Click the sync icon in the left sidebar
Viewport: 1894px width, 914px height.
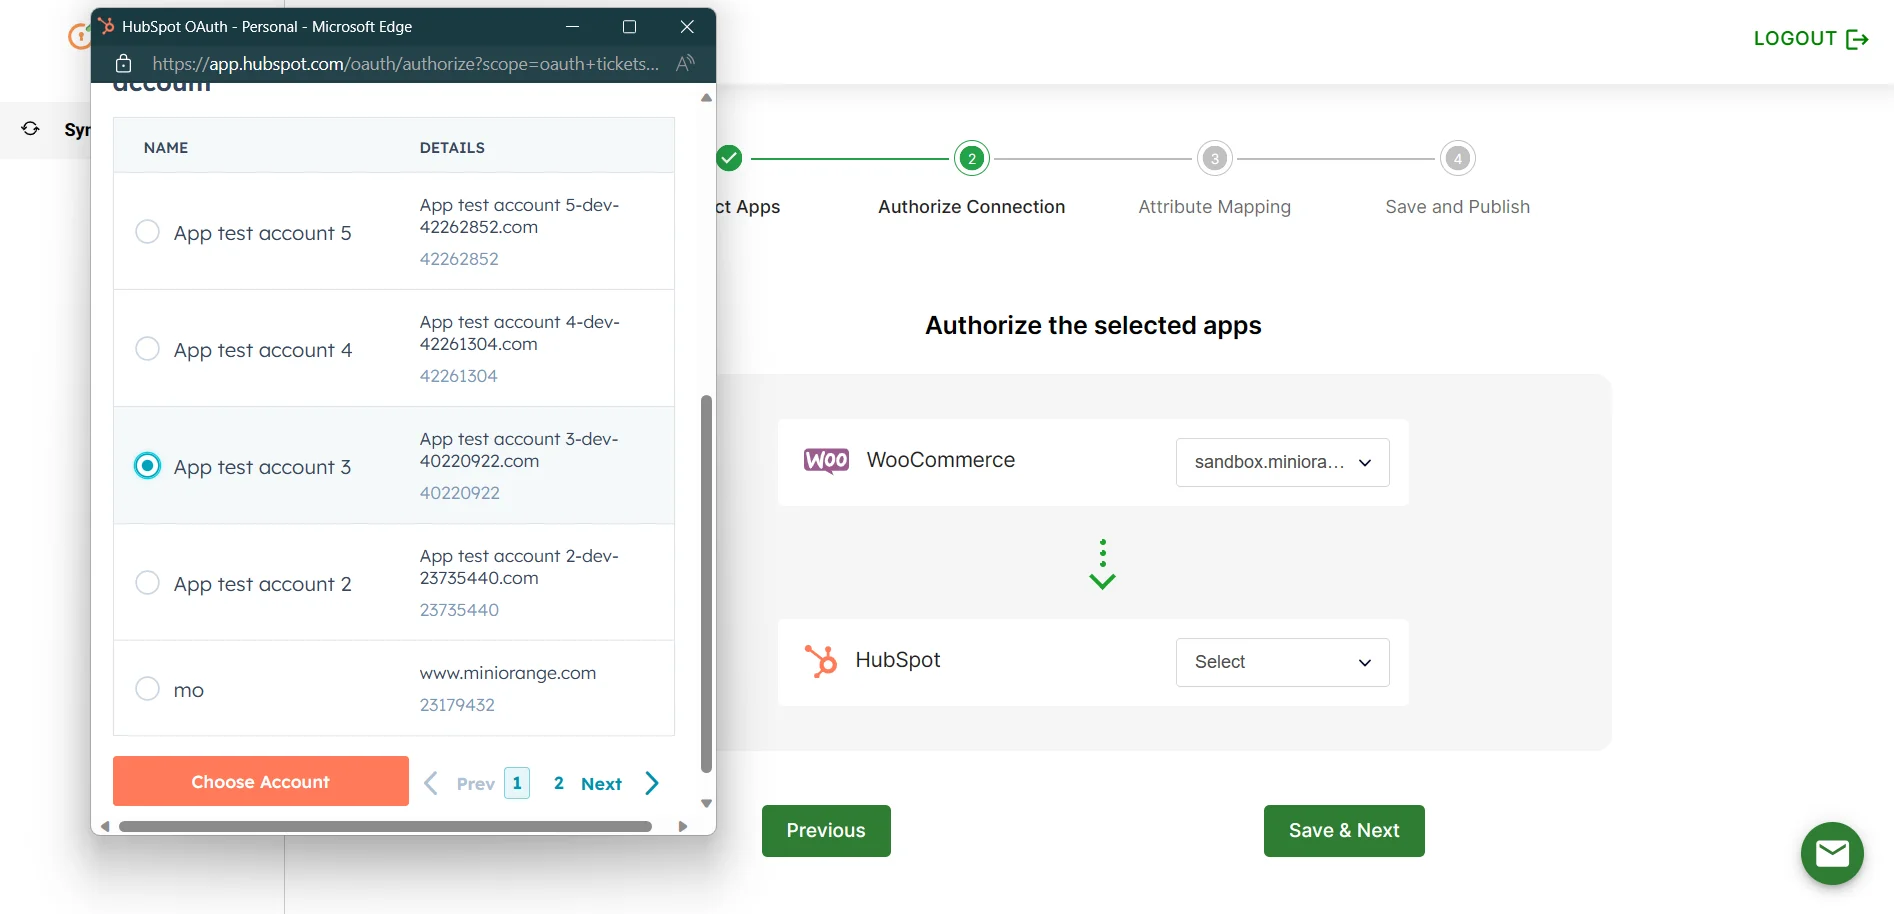pyautogui.click(x=30, y=129)
